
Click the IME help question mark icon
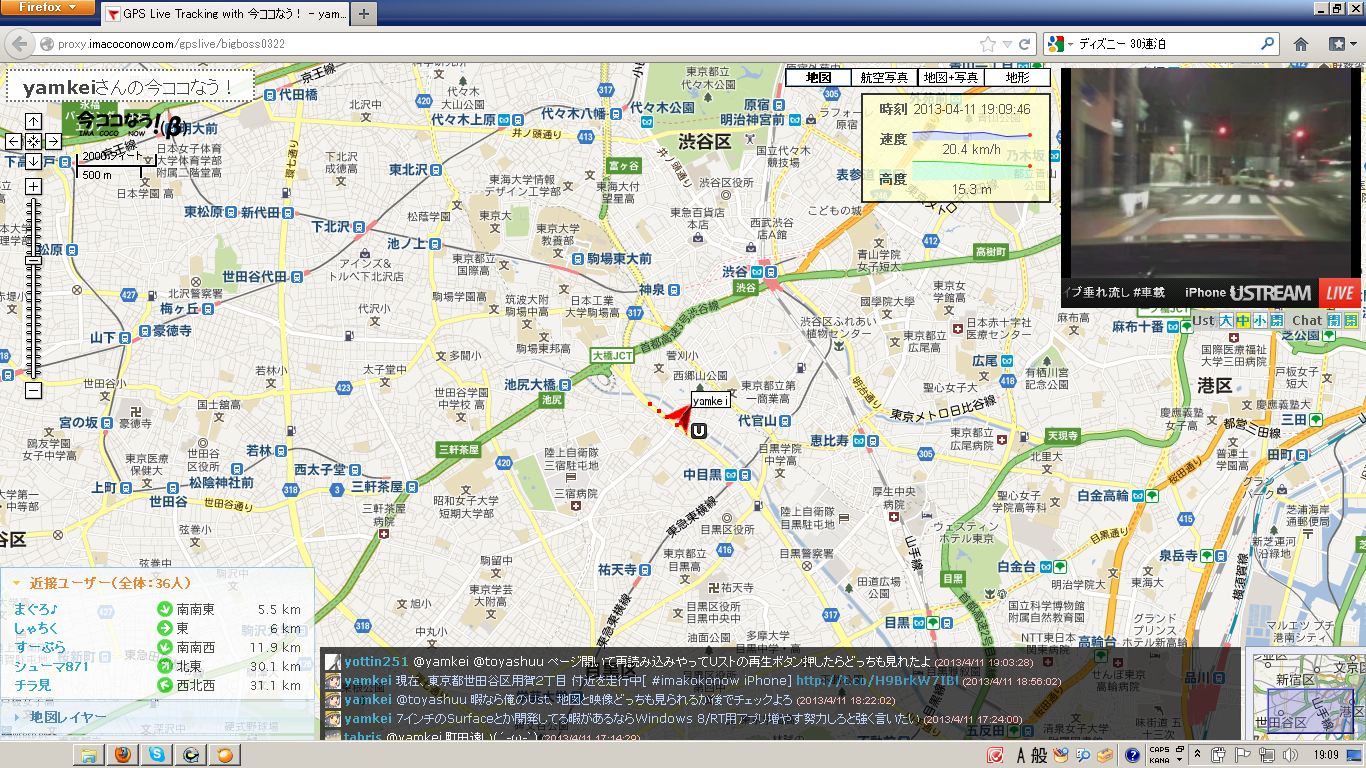coord(1132,755)
